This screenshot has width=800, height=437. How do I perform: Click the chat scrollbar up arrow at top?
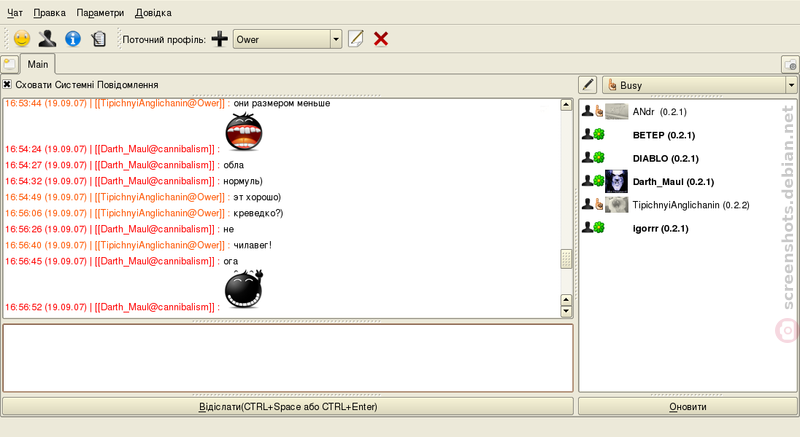566,105
